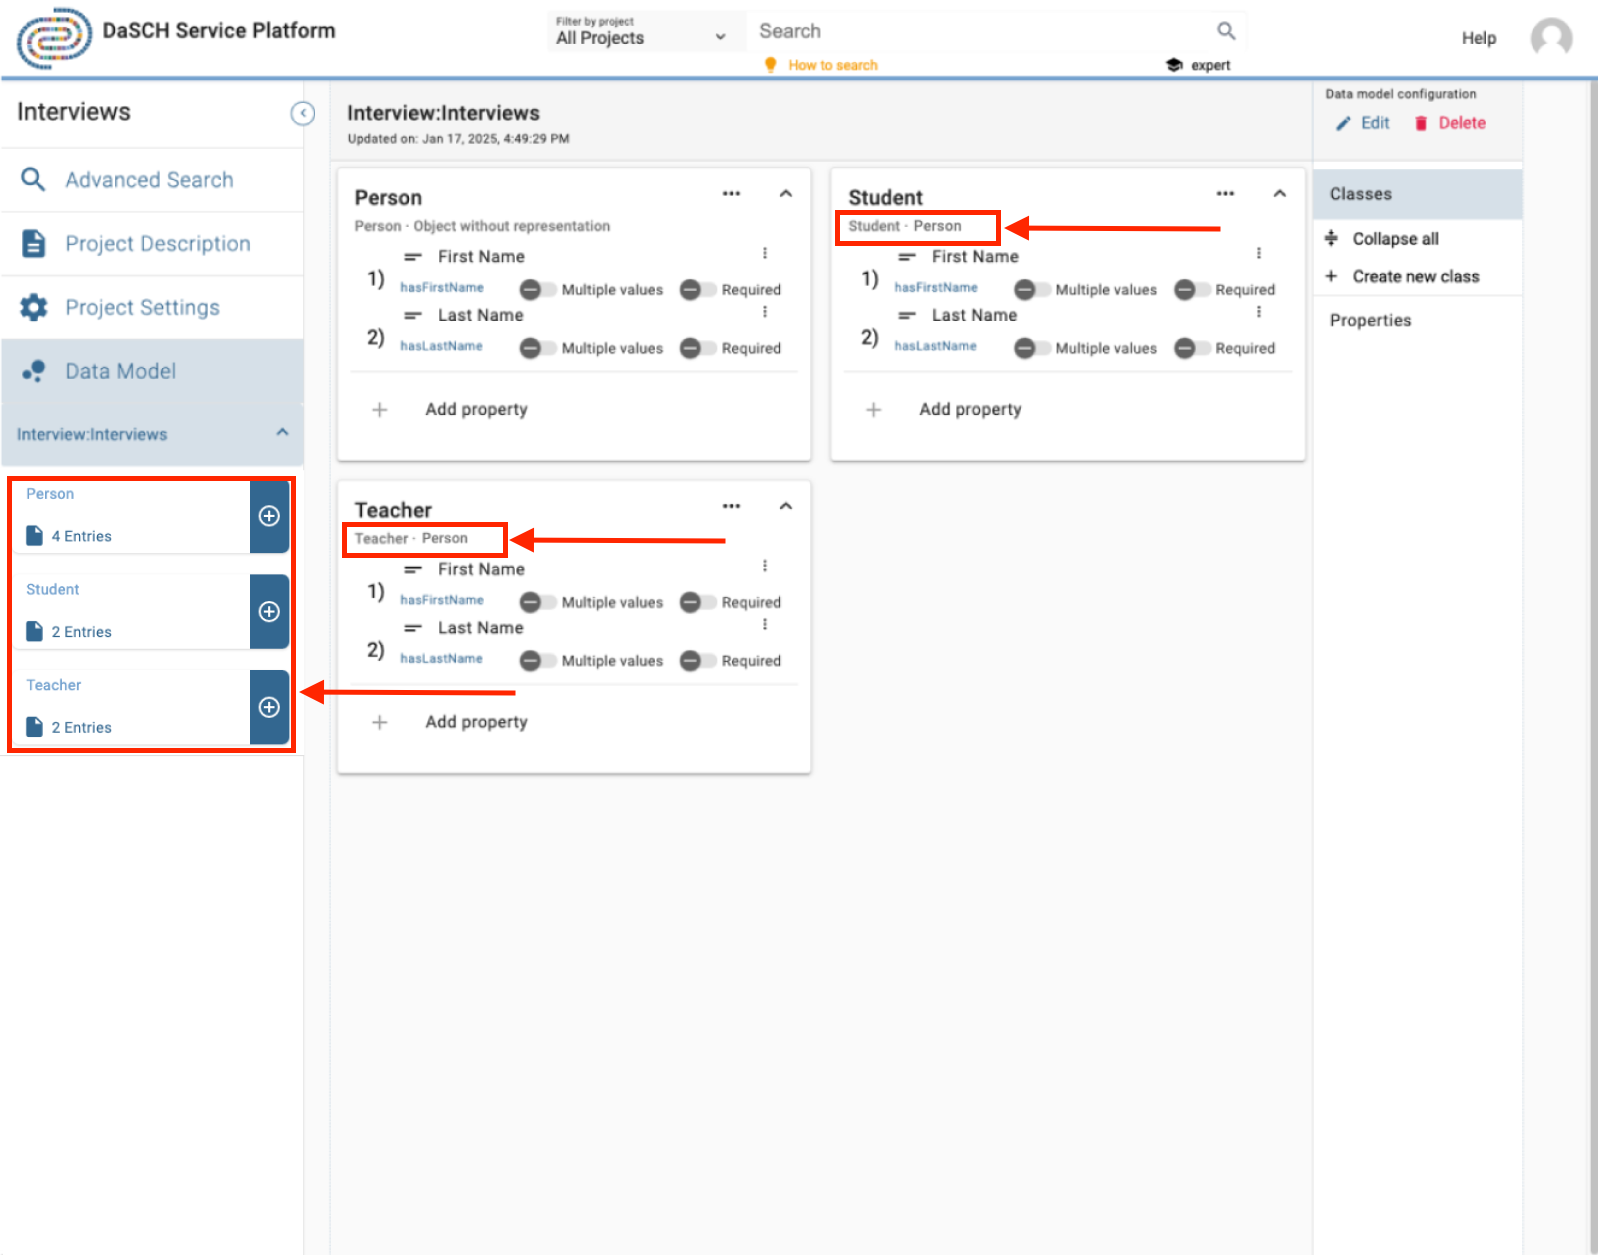Click the DaSCH Service Platform logo
This screenshot has width=1598, height=1255.
(54, 38)
